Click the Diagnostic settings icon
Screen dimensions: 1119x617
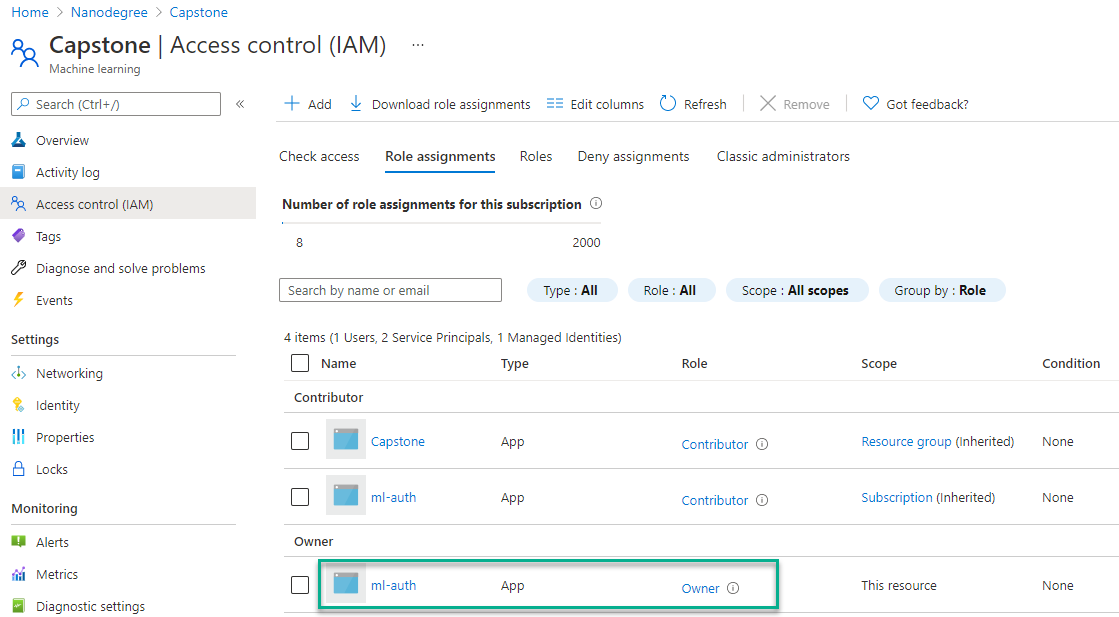(19, 606)
